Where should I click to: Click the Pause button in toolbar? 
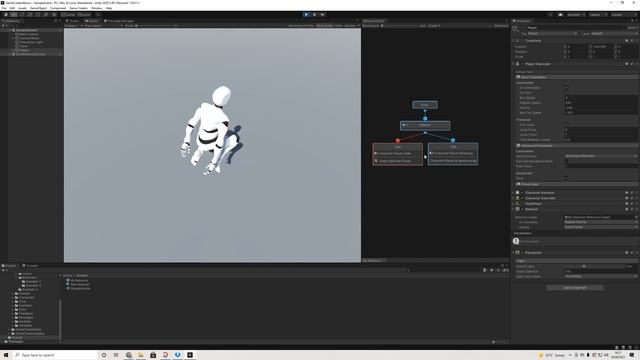point(314,14)
